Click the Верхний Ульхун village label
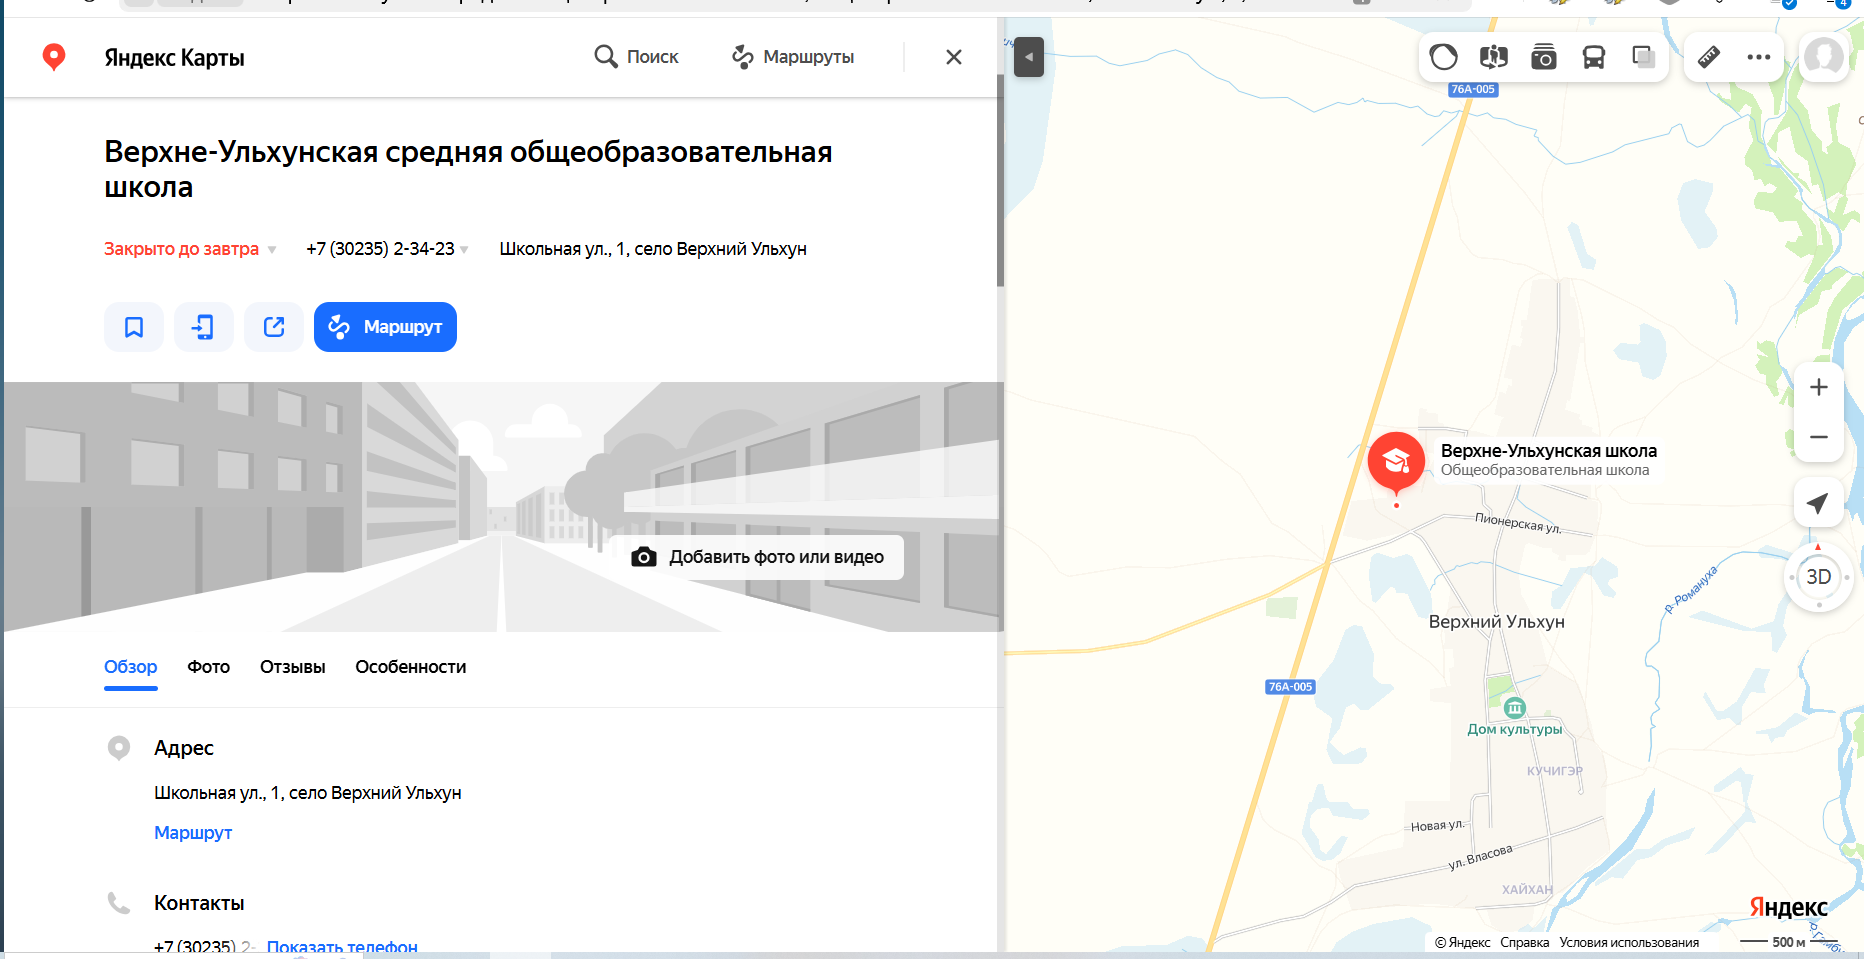 tap(1497, 622)
